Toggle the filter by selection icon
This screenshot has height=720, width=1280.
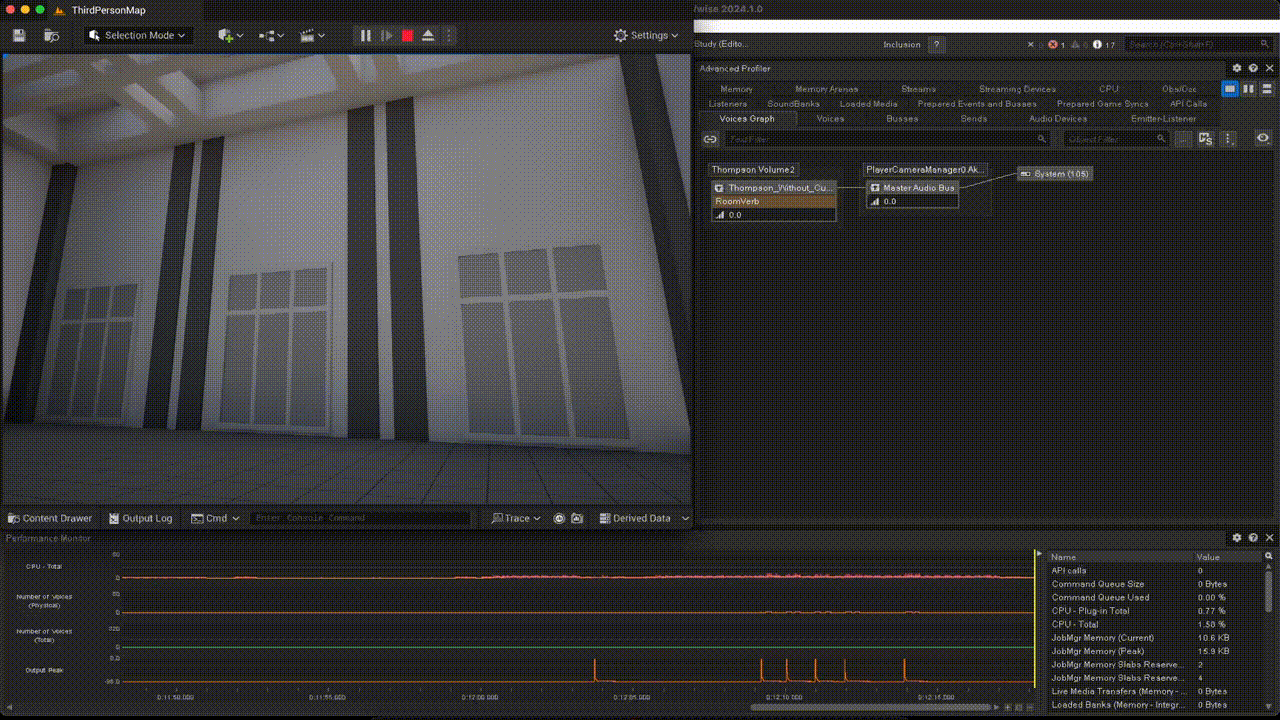tap(1206, 139)
